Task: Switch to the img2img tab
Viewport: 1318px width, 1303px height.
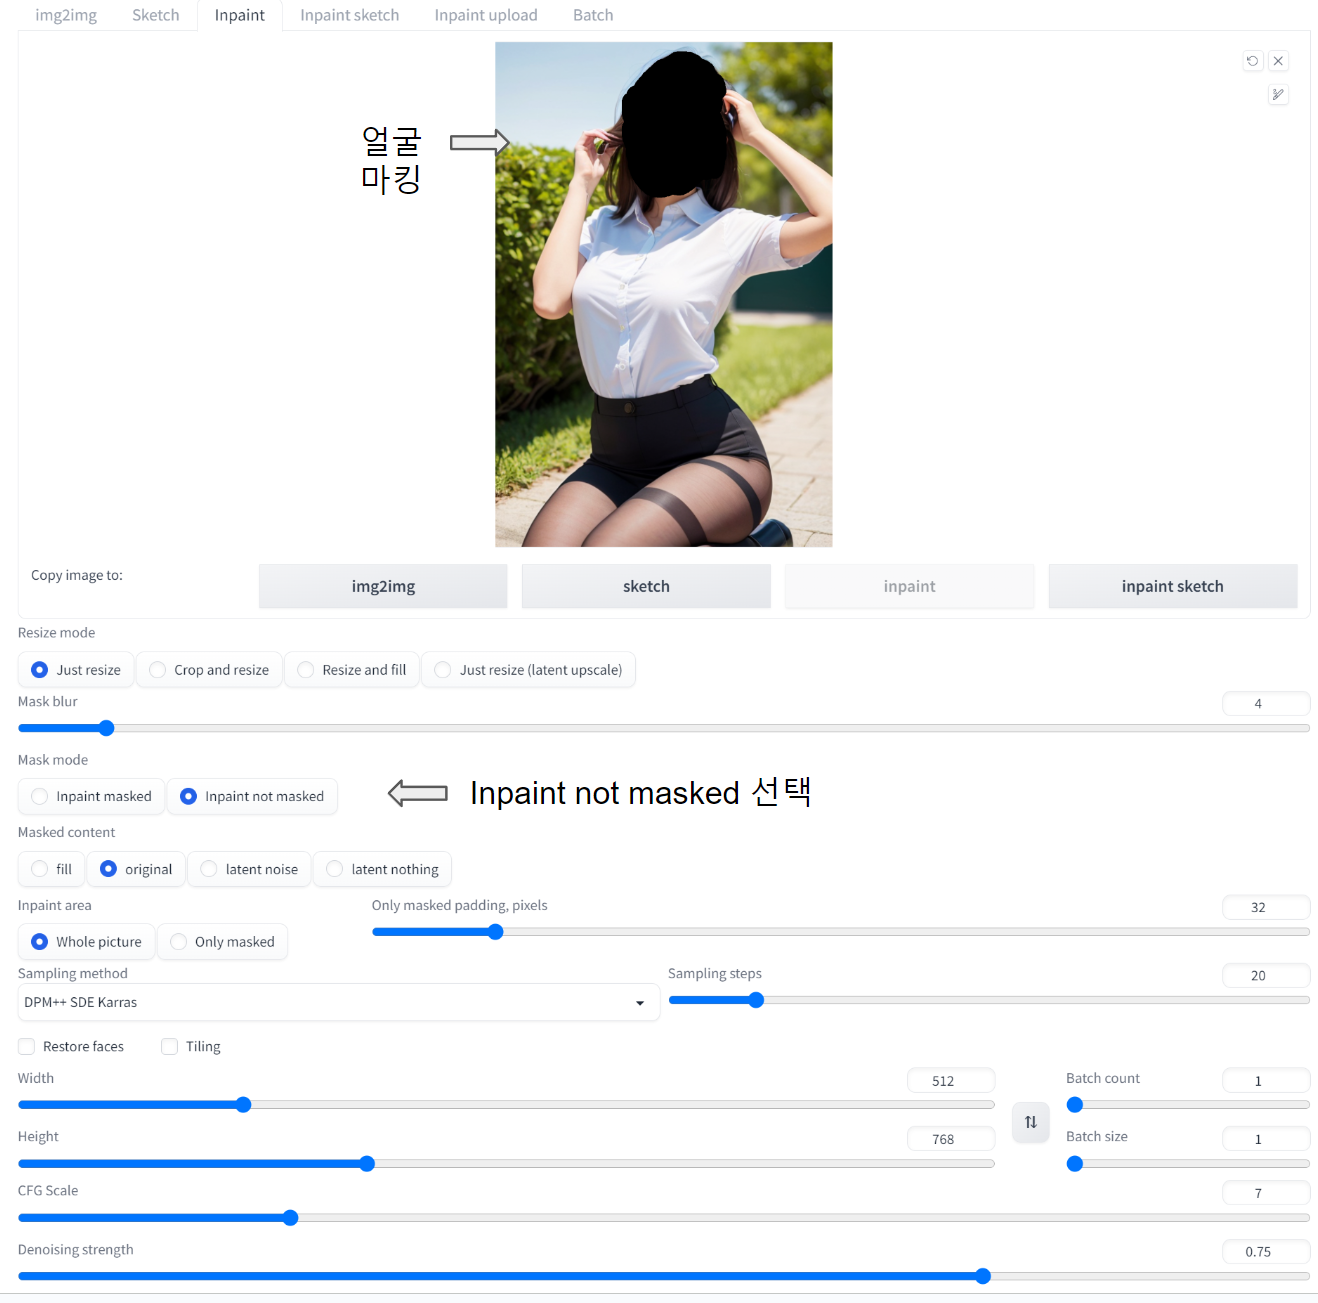Action: [66, 15]
